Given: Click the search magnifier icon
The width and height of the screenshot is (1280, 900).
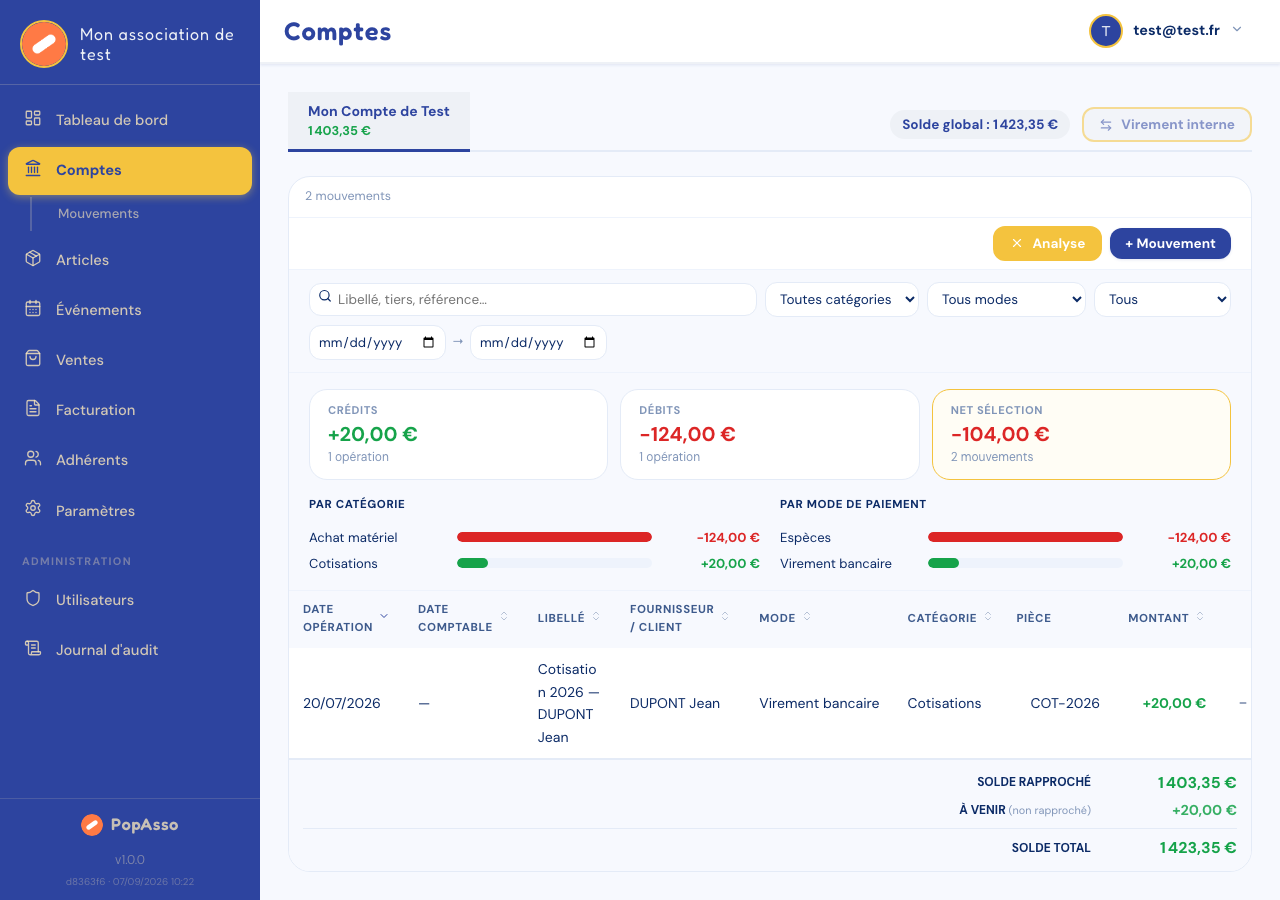Looking at the screenshot, I should pyautogui.click(x=325, y=297).
